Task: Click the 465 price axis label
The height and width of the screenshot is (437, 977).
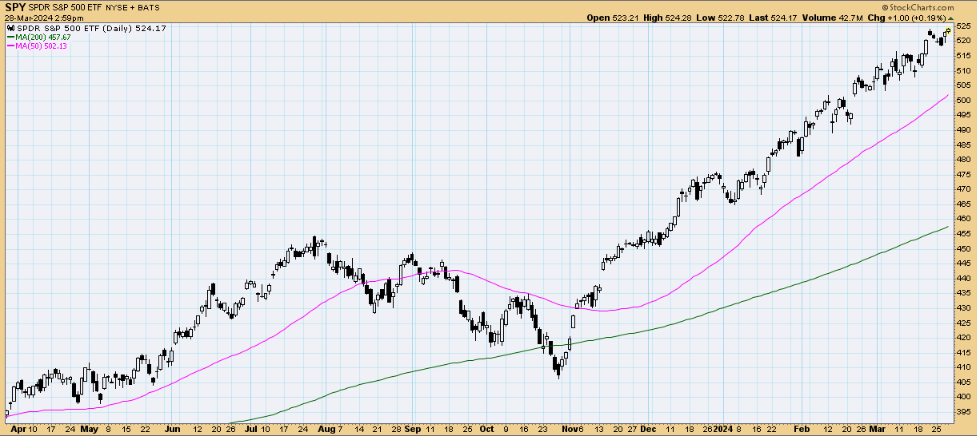Action: (962, 204)
